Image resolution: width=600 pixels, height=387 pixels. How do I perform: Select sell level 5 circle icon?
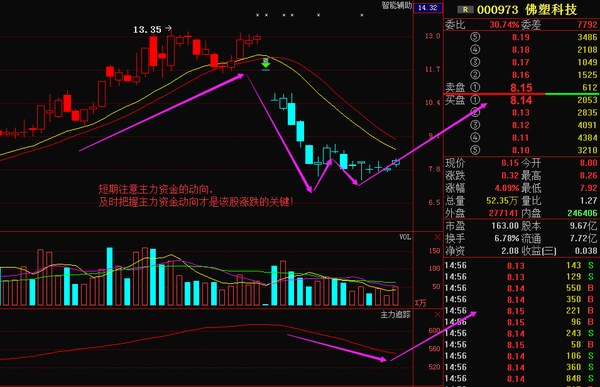(475, 37)
